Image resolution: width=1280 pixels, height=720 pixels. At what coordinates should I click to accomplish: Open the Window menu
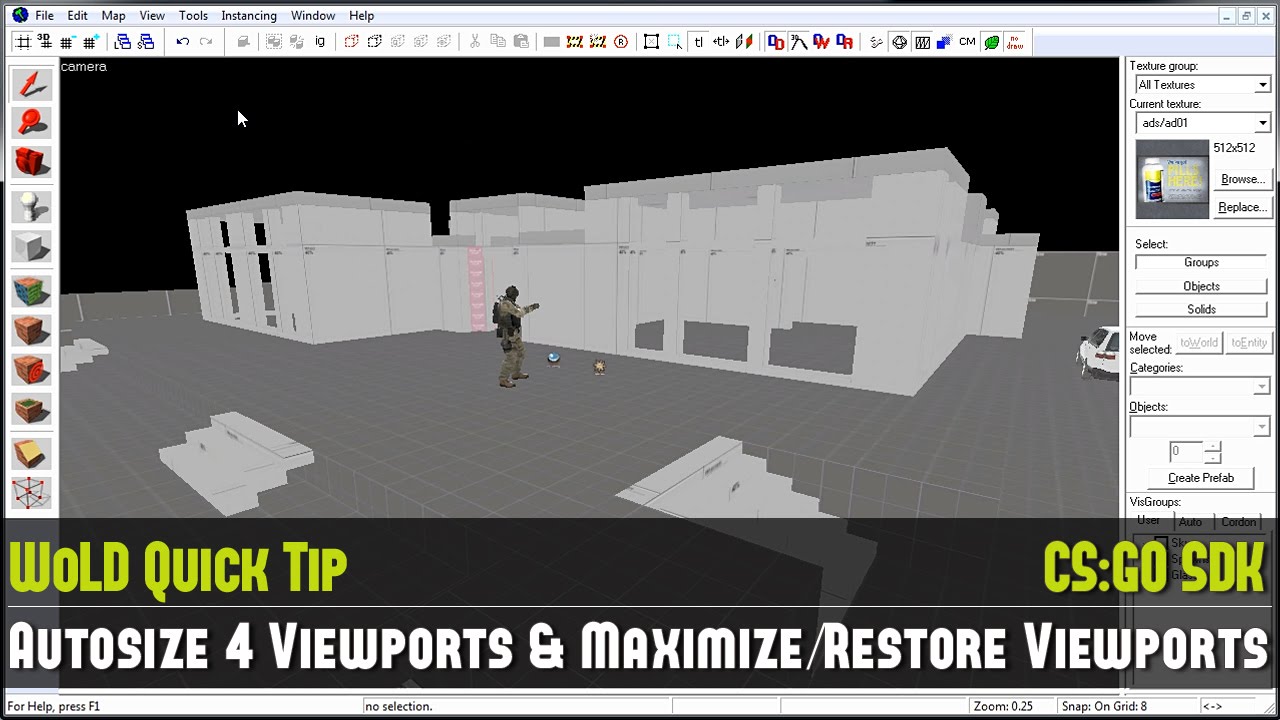313,15
